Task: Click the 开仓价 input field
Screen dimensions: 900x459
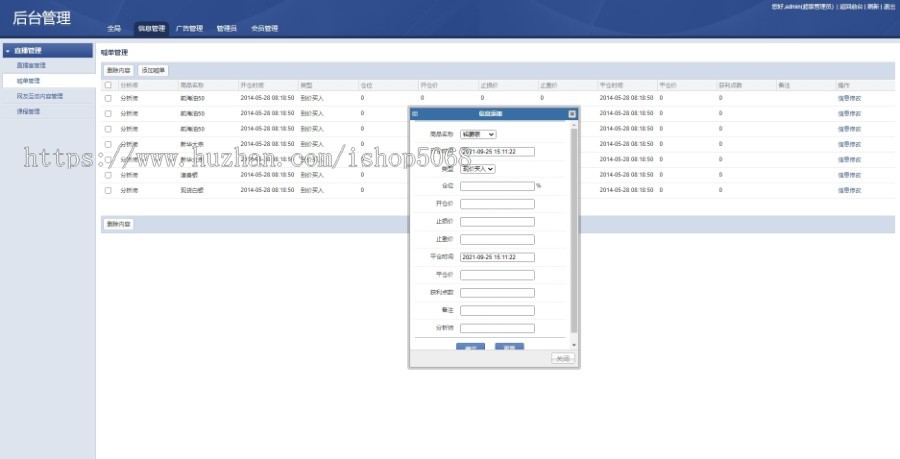Action: pyautogui.click(x=497, y=204)
